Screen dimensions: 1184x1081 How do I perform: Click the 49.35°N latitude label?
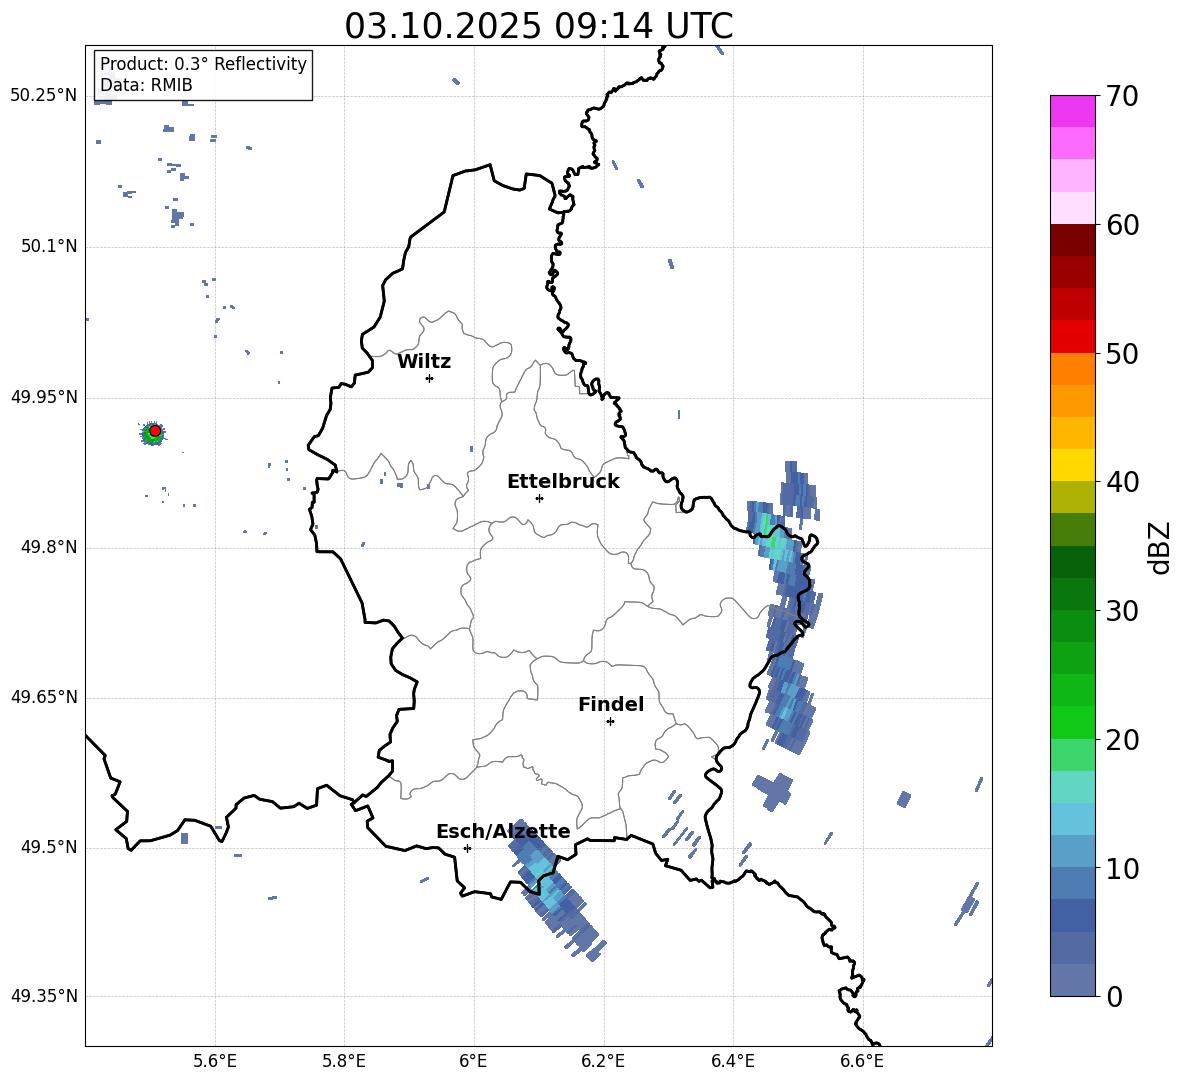pos(44,996)
